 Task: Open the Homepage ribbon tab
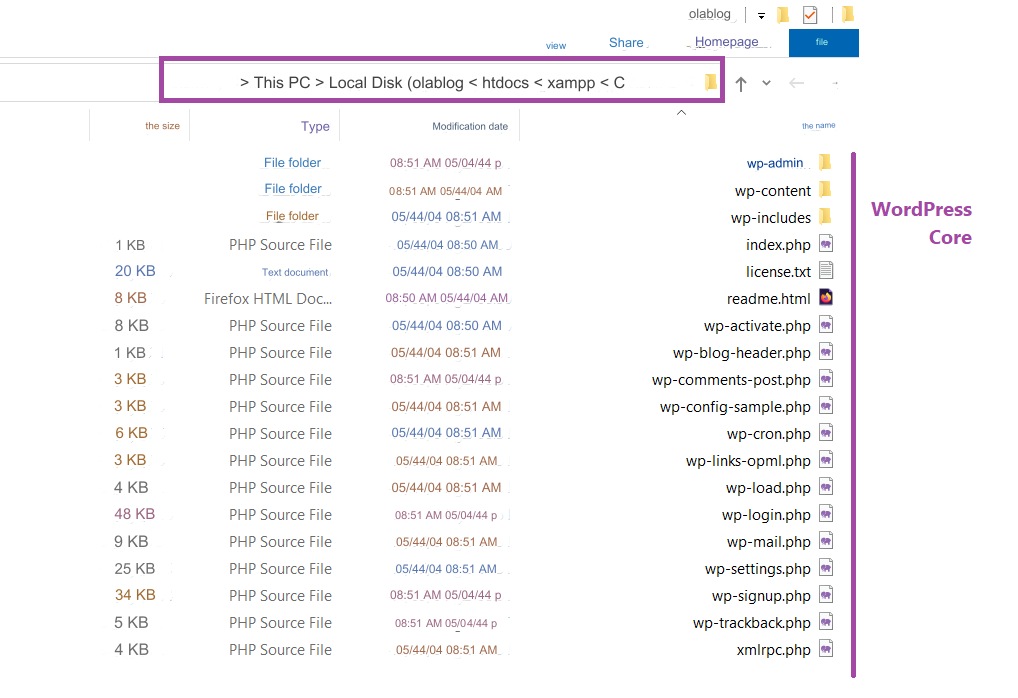click(726, 42)
